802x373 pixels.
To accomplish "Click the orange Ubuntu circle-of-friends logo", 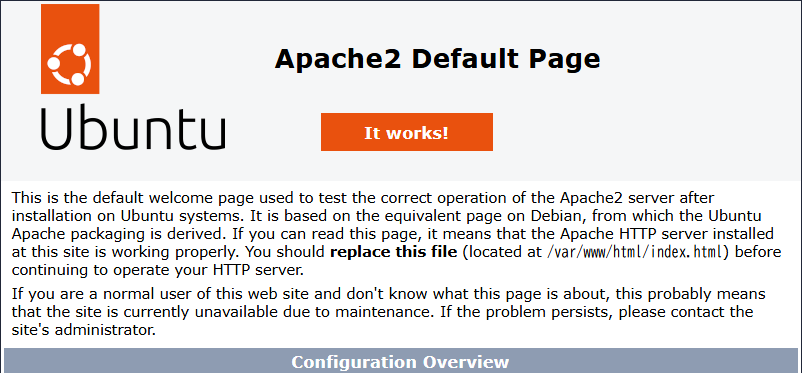I will coord(70,49).
